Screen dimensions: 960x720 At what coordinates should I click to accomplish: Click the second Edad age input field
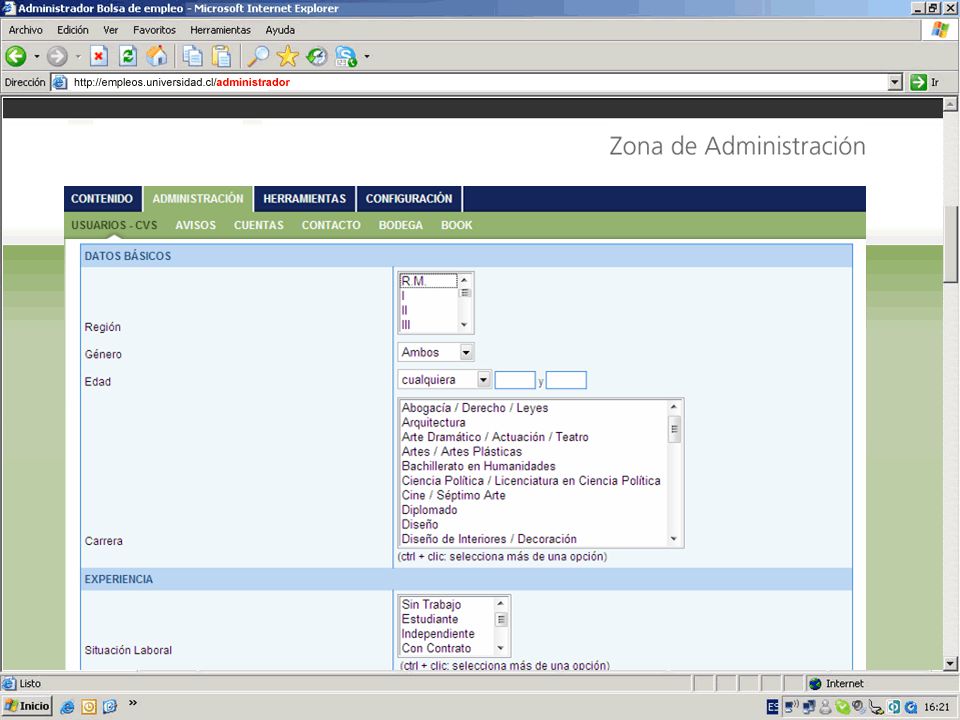pyautogui.click(x=566, y=380)
